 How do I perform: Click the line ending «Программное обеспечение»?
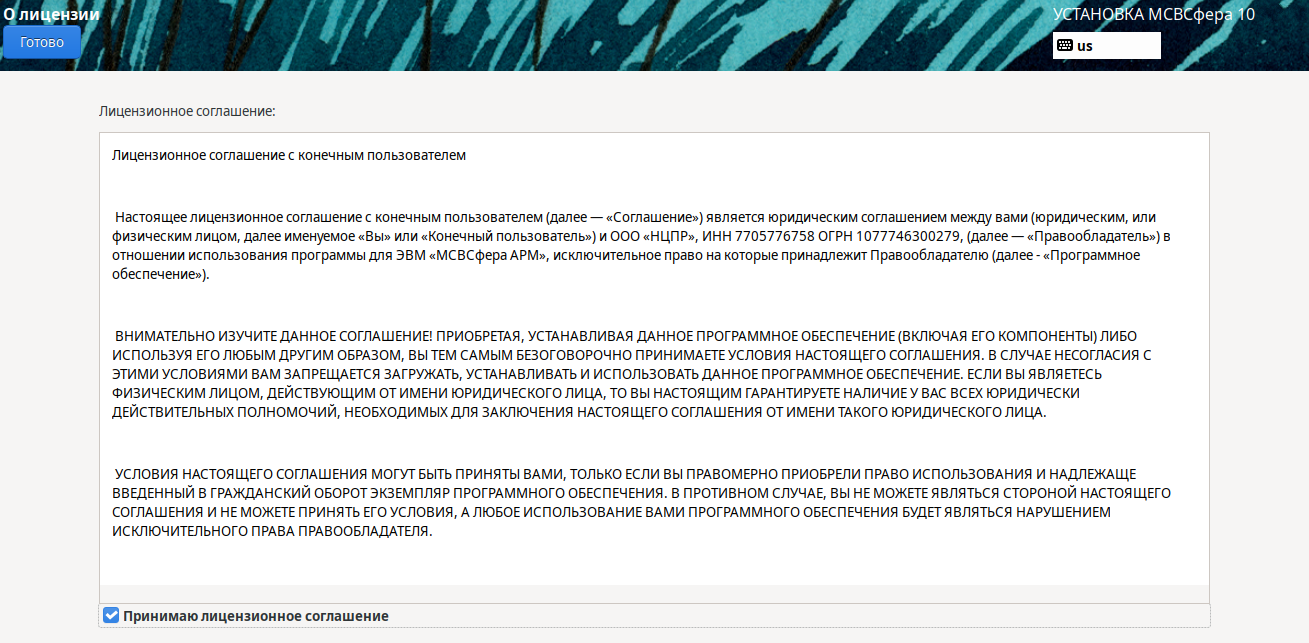(x=160, y=274)
